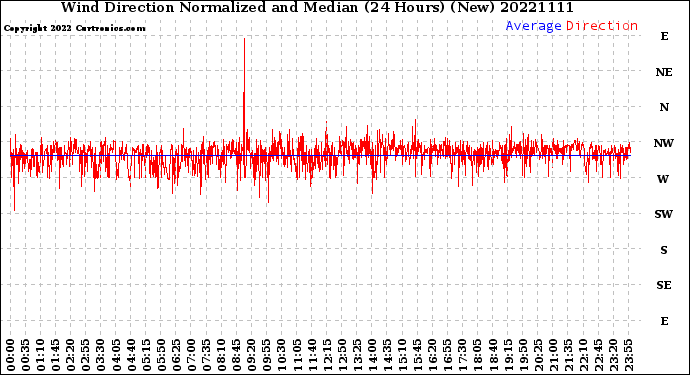Click the 14:00 time label
Screen dimensions: 690x375
[372, 355]
